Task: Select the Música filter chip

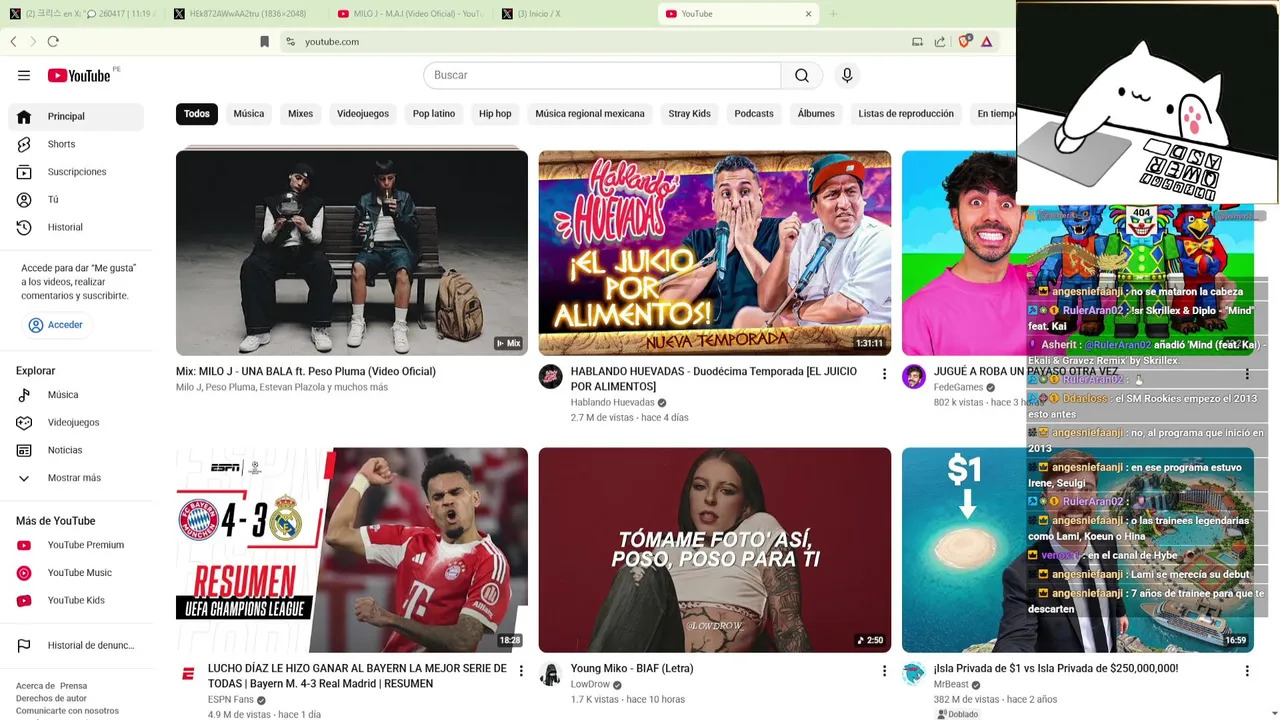Action: point(249,114)
